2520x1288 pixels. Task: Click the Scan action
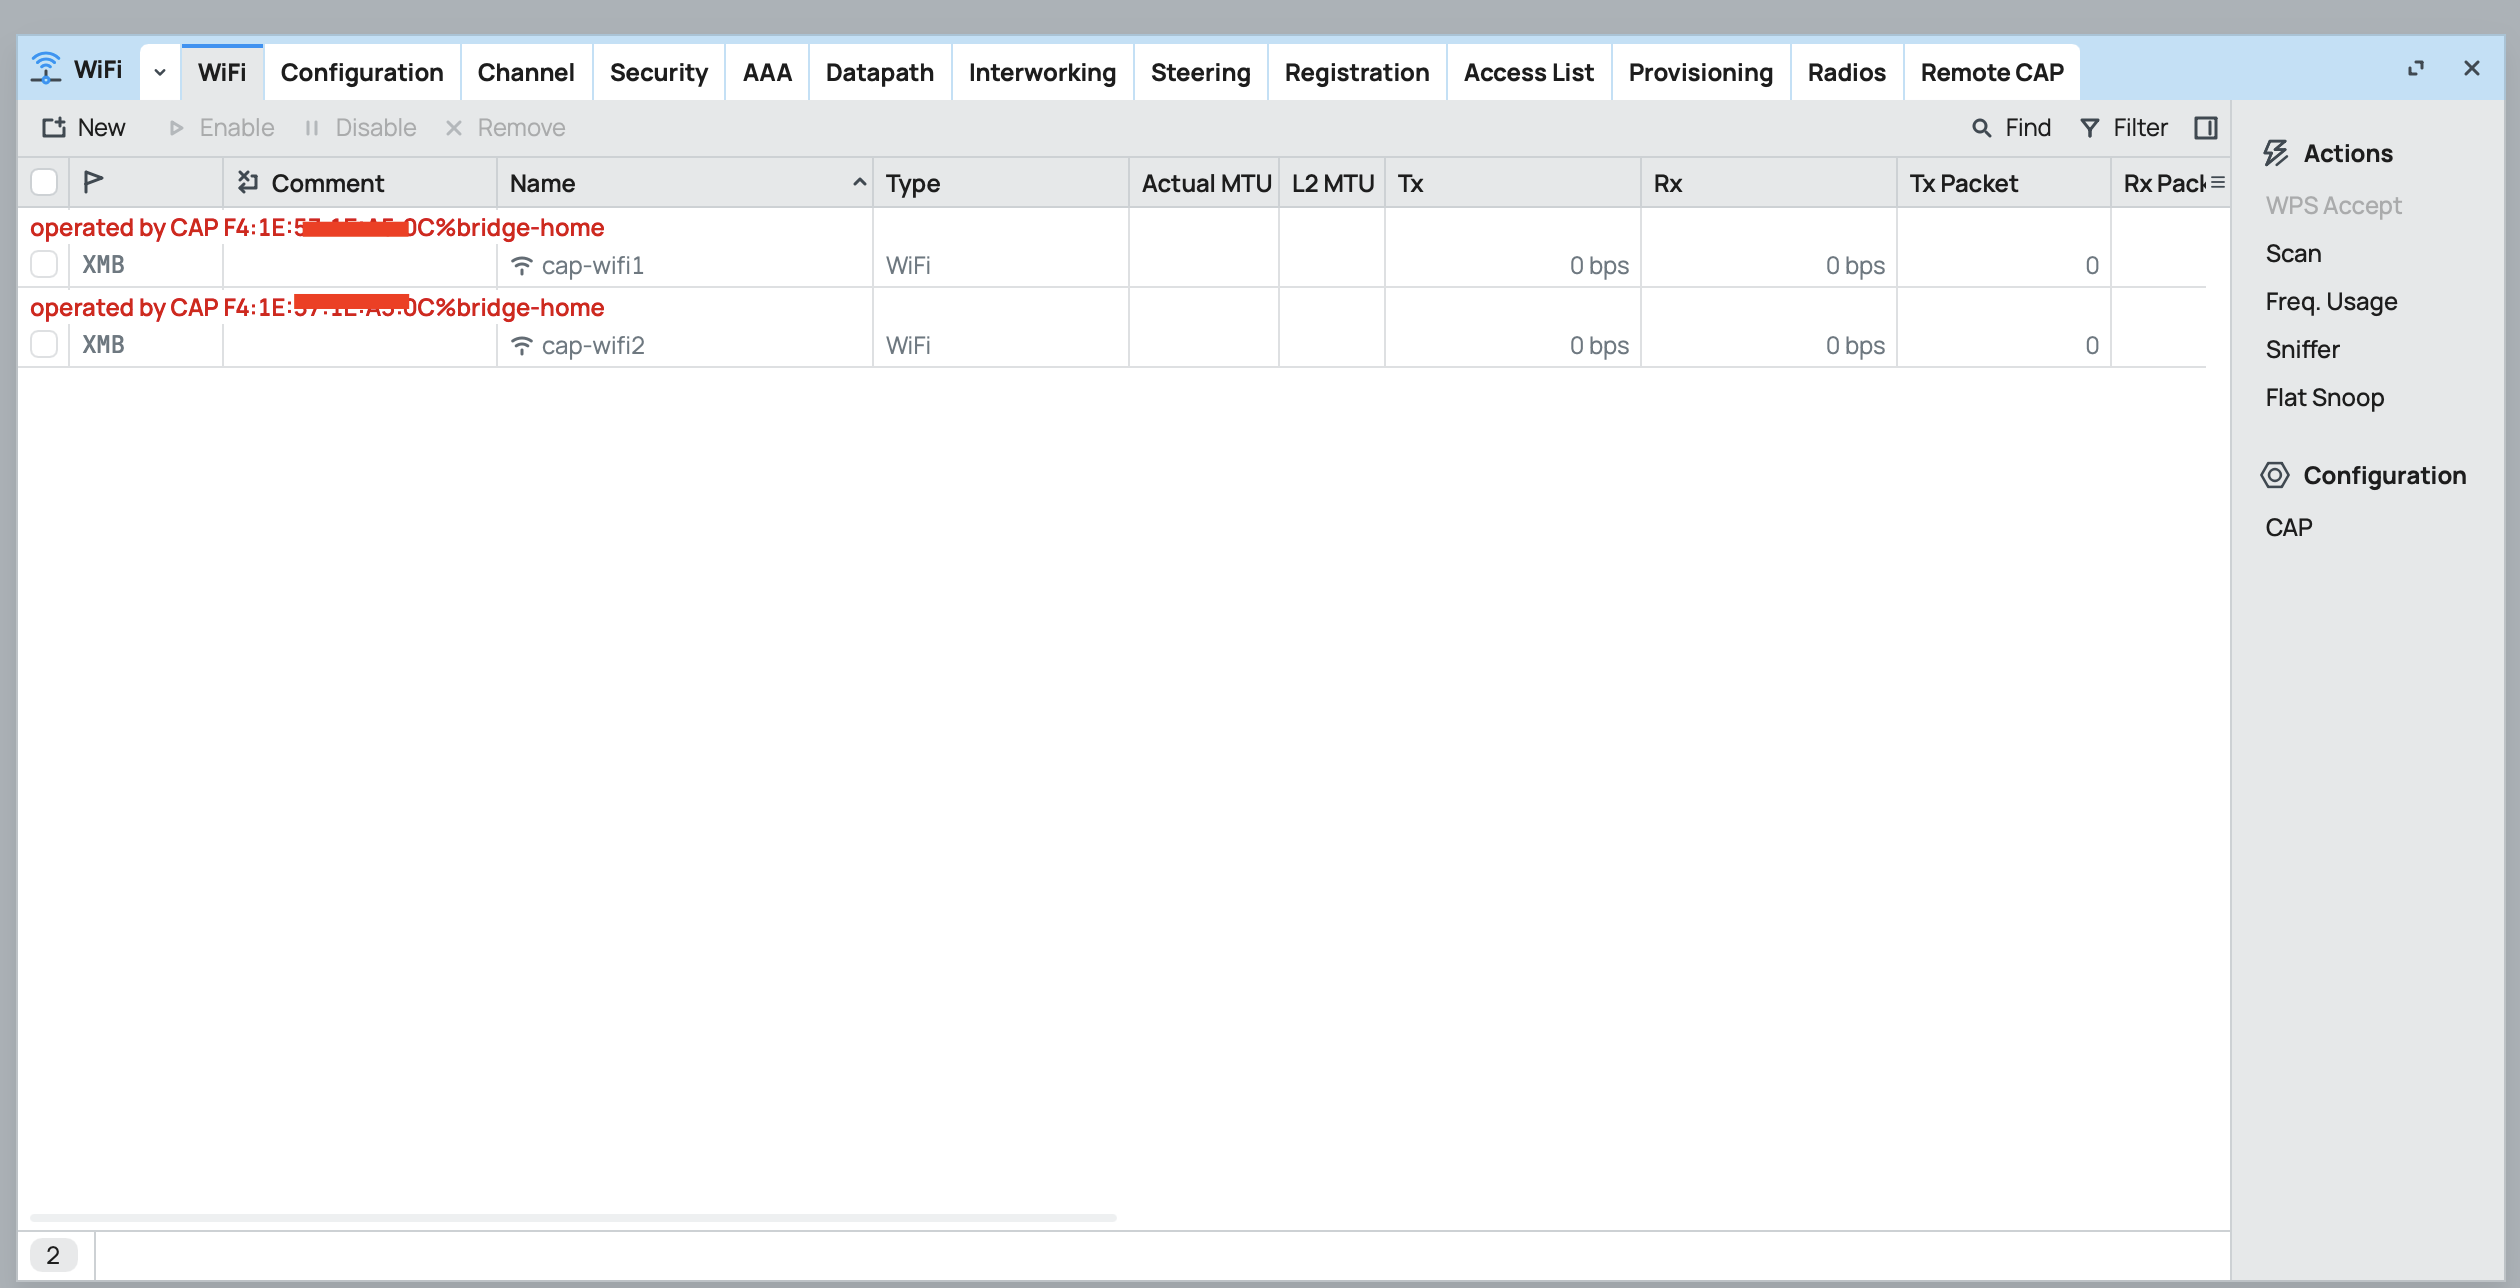[2293, 254]
